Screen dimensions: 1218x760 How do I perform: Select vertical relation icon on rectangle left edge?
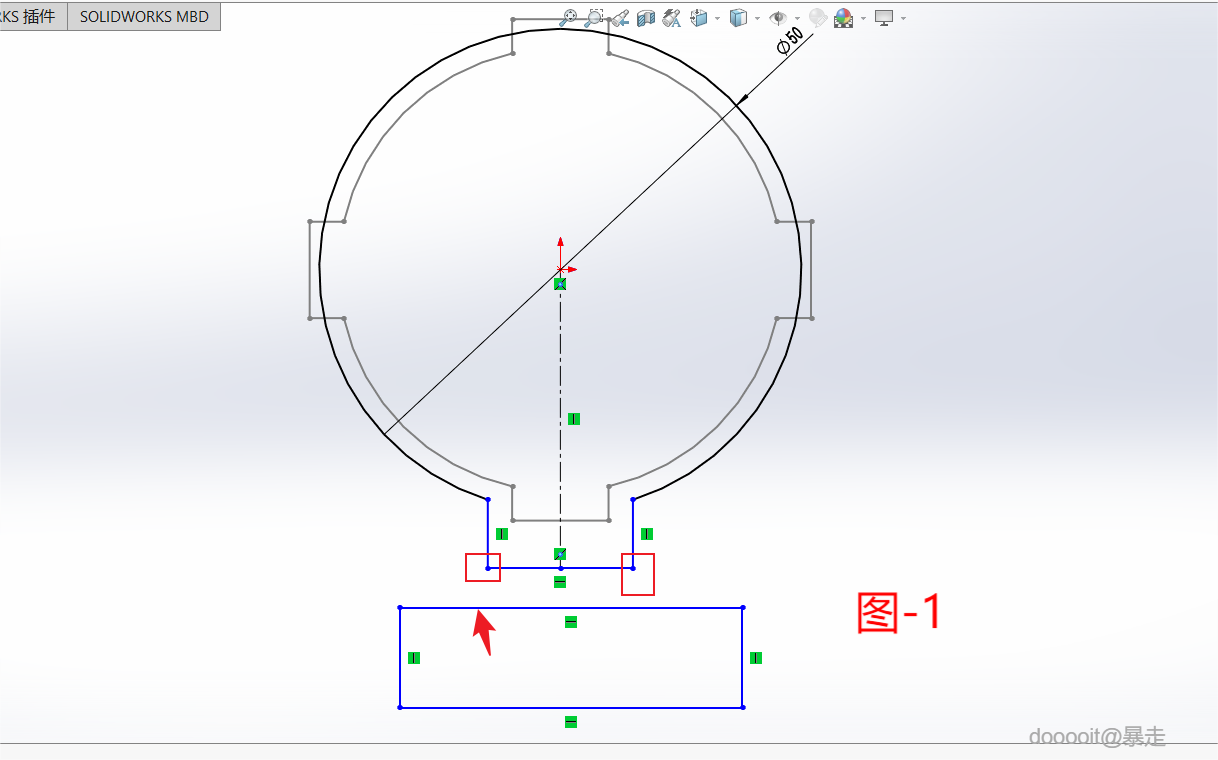click(x=414, y=658)
